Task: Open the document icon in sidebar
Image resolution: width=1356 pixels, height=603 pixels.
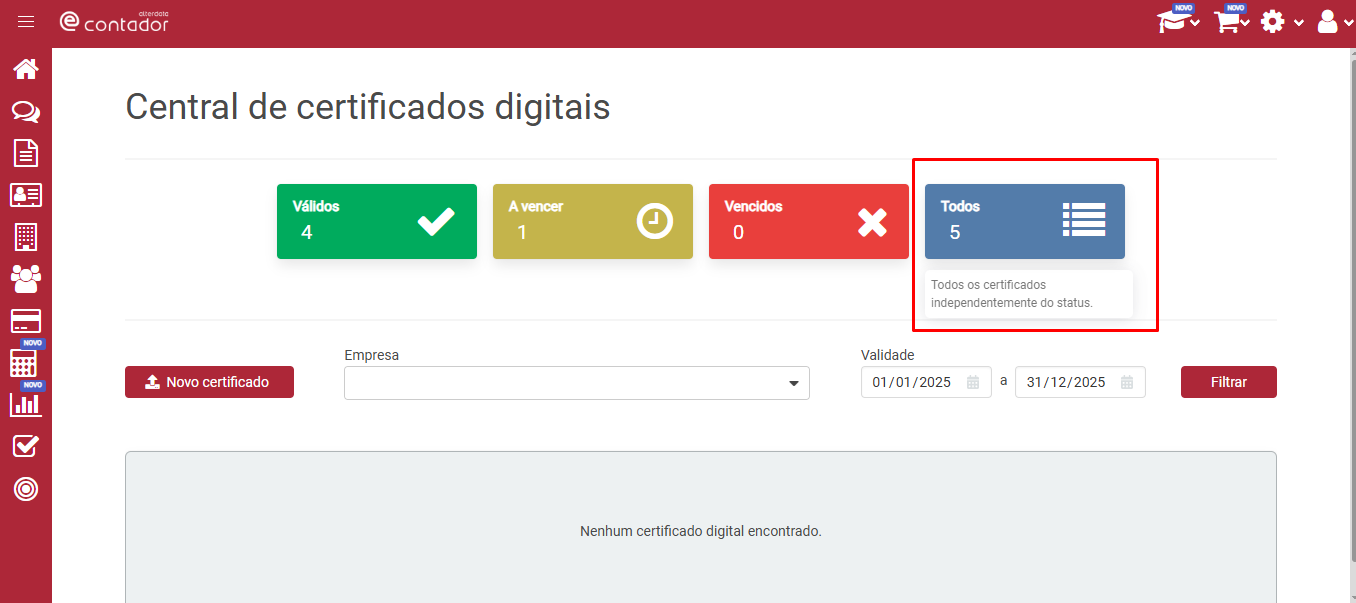Action: coord(26,153)
